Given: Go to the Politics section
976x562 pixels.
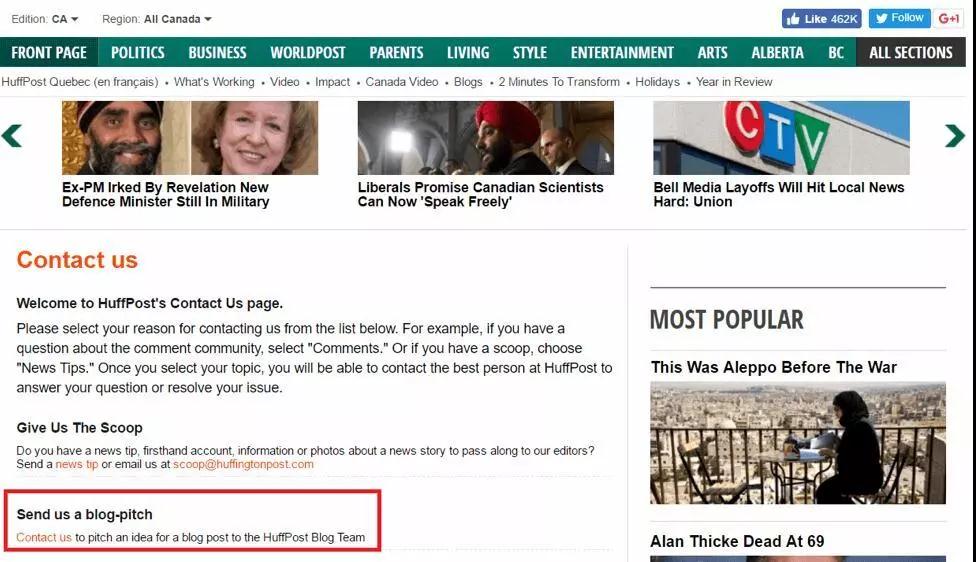Looking at the screenshot, I should (x=138, y=53).
